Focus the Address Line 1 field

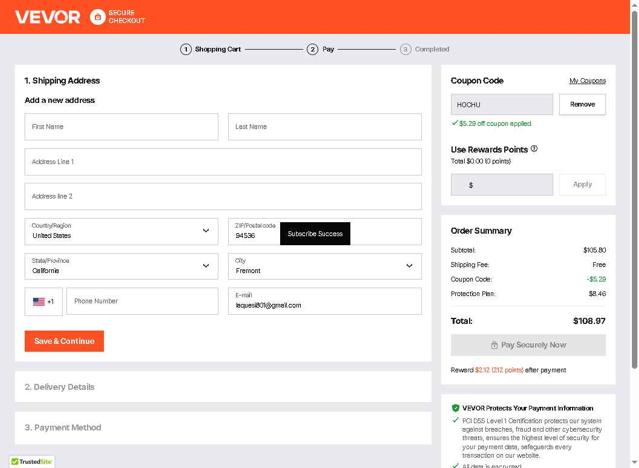[223, 162]
